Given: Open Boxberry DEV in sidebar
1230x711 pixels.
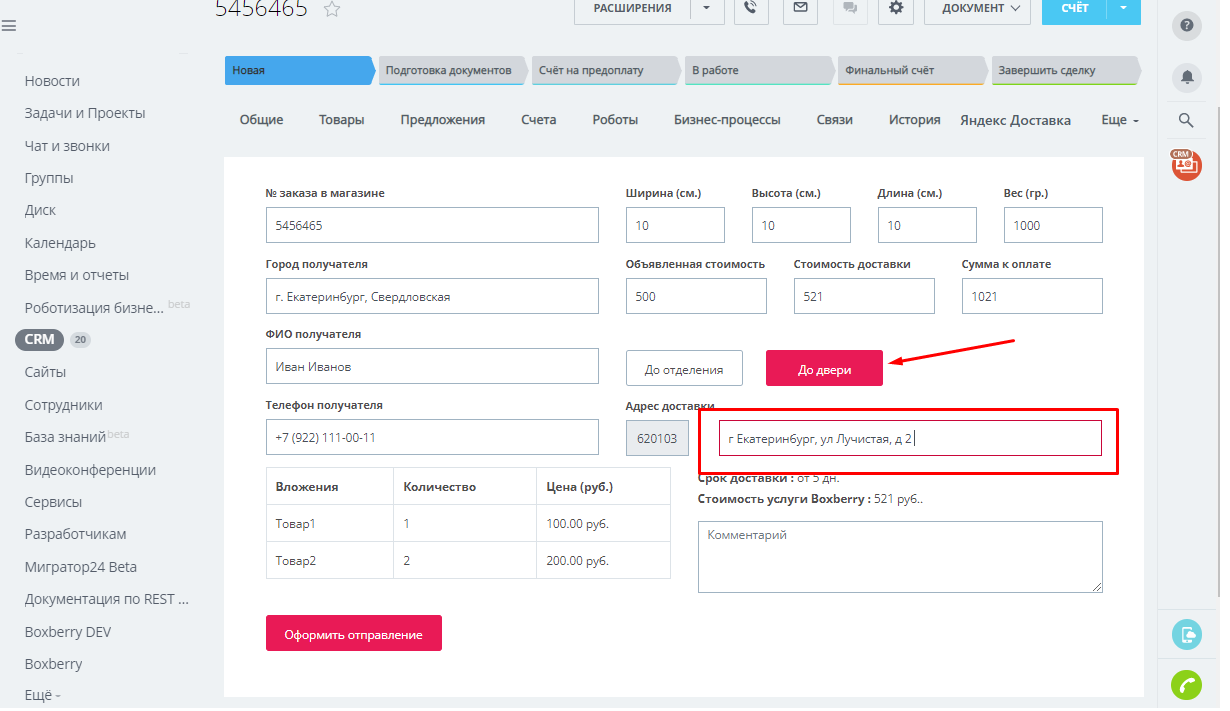Looking at the screenshot, I should [x=68, y=632].
